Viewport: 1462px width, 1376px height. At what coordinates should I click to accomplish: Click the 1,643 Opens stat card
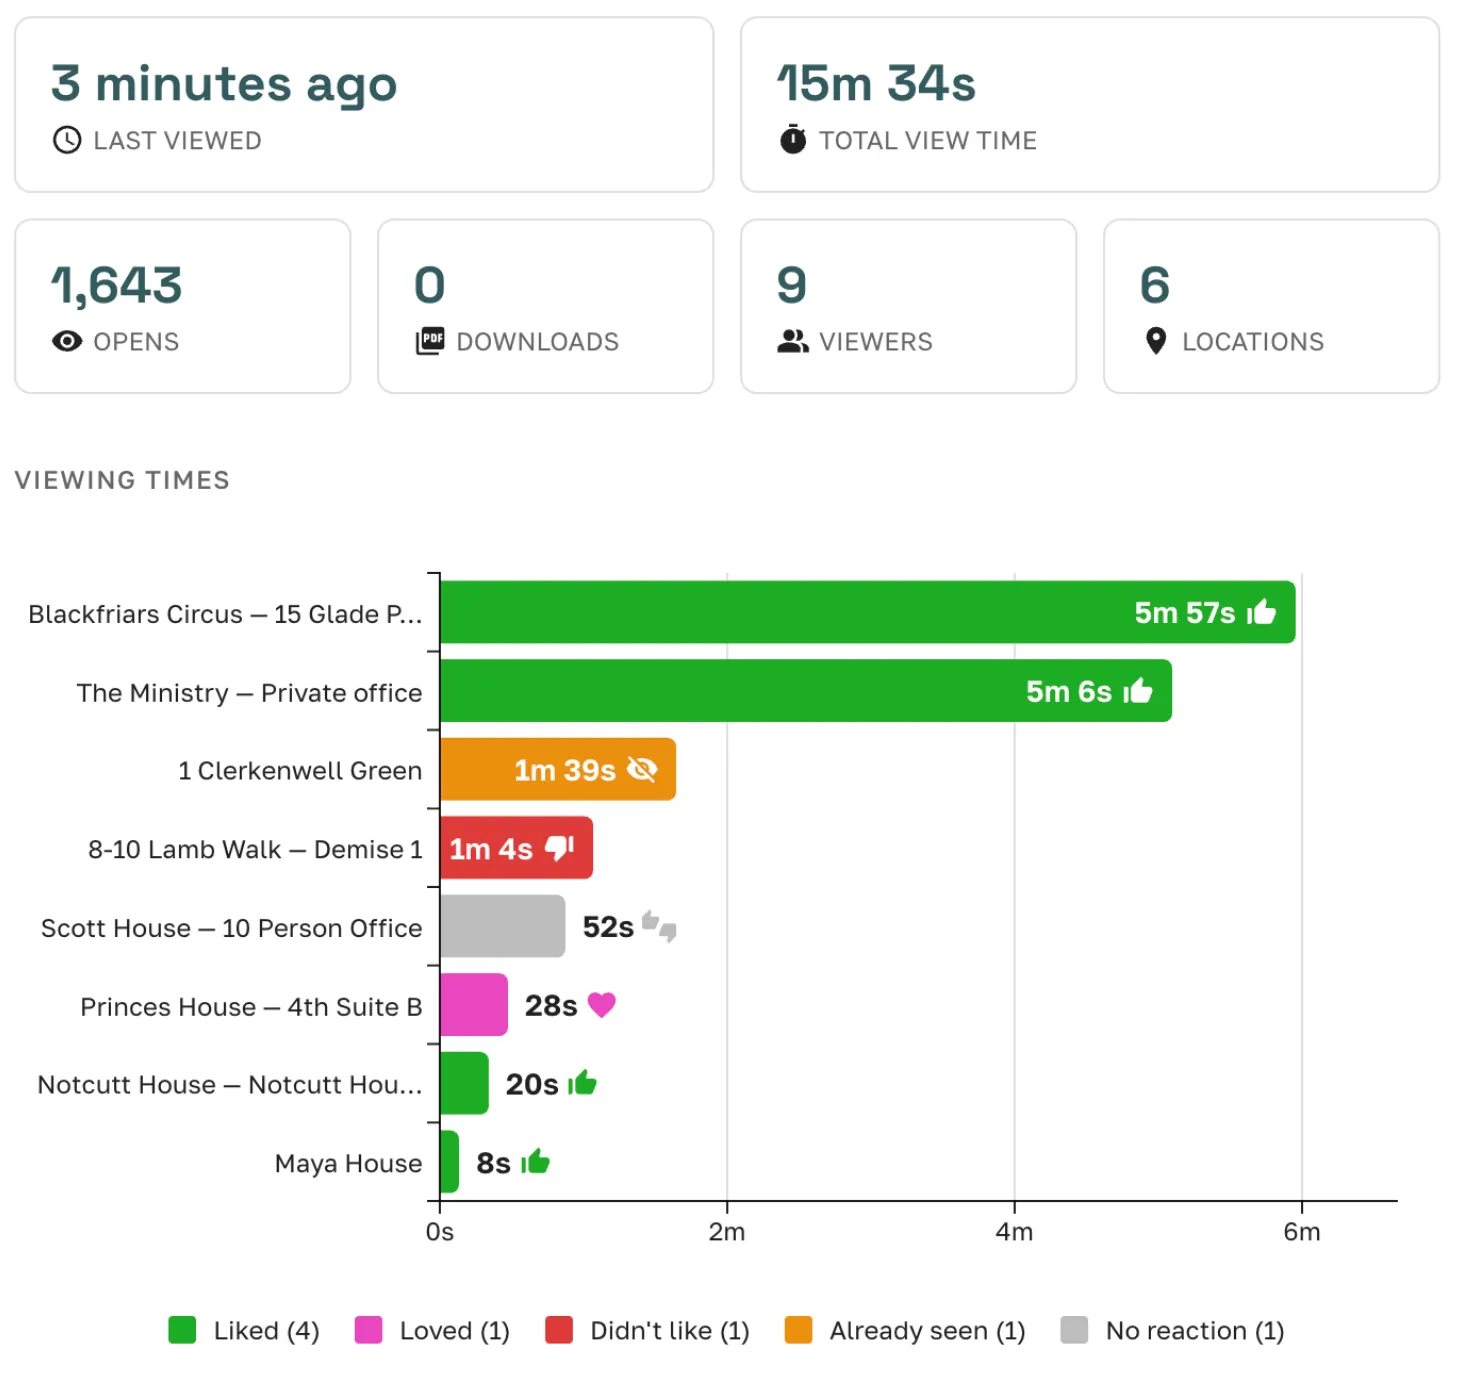(x=183, y=306)
